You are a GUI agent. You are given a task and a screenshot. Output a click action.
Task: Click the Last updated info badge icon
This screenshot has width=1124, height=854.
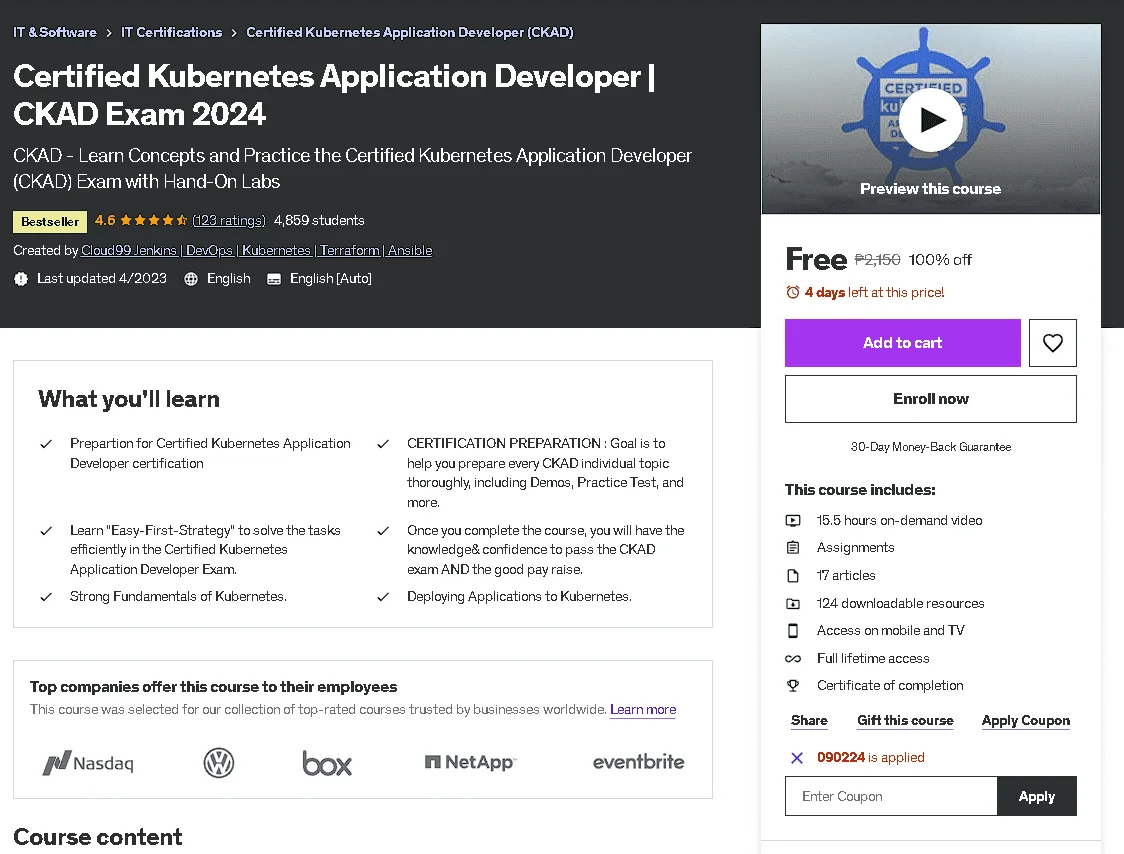(21, 279)
